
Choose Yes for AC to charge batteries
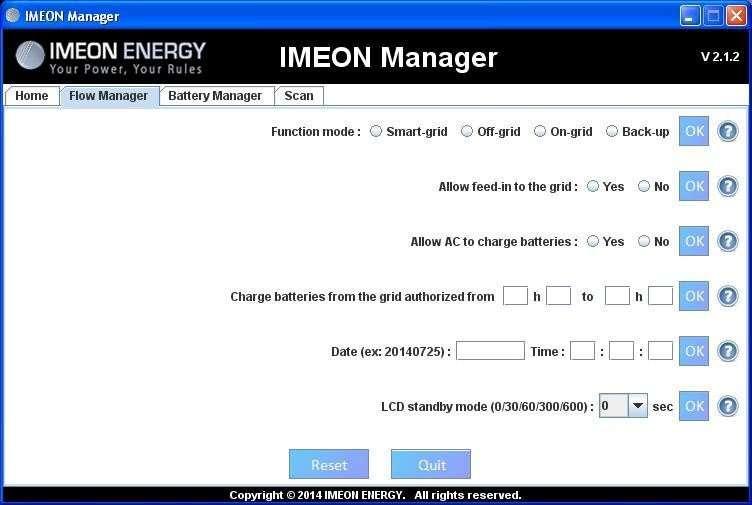point(593,241)
